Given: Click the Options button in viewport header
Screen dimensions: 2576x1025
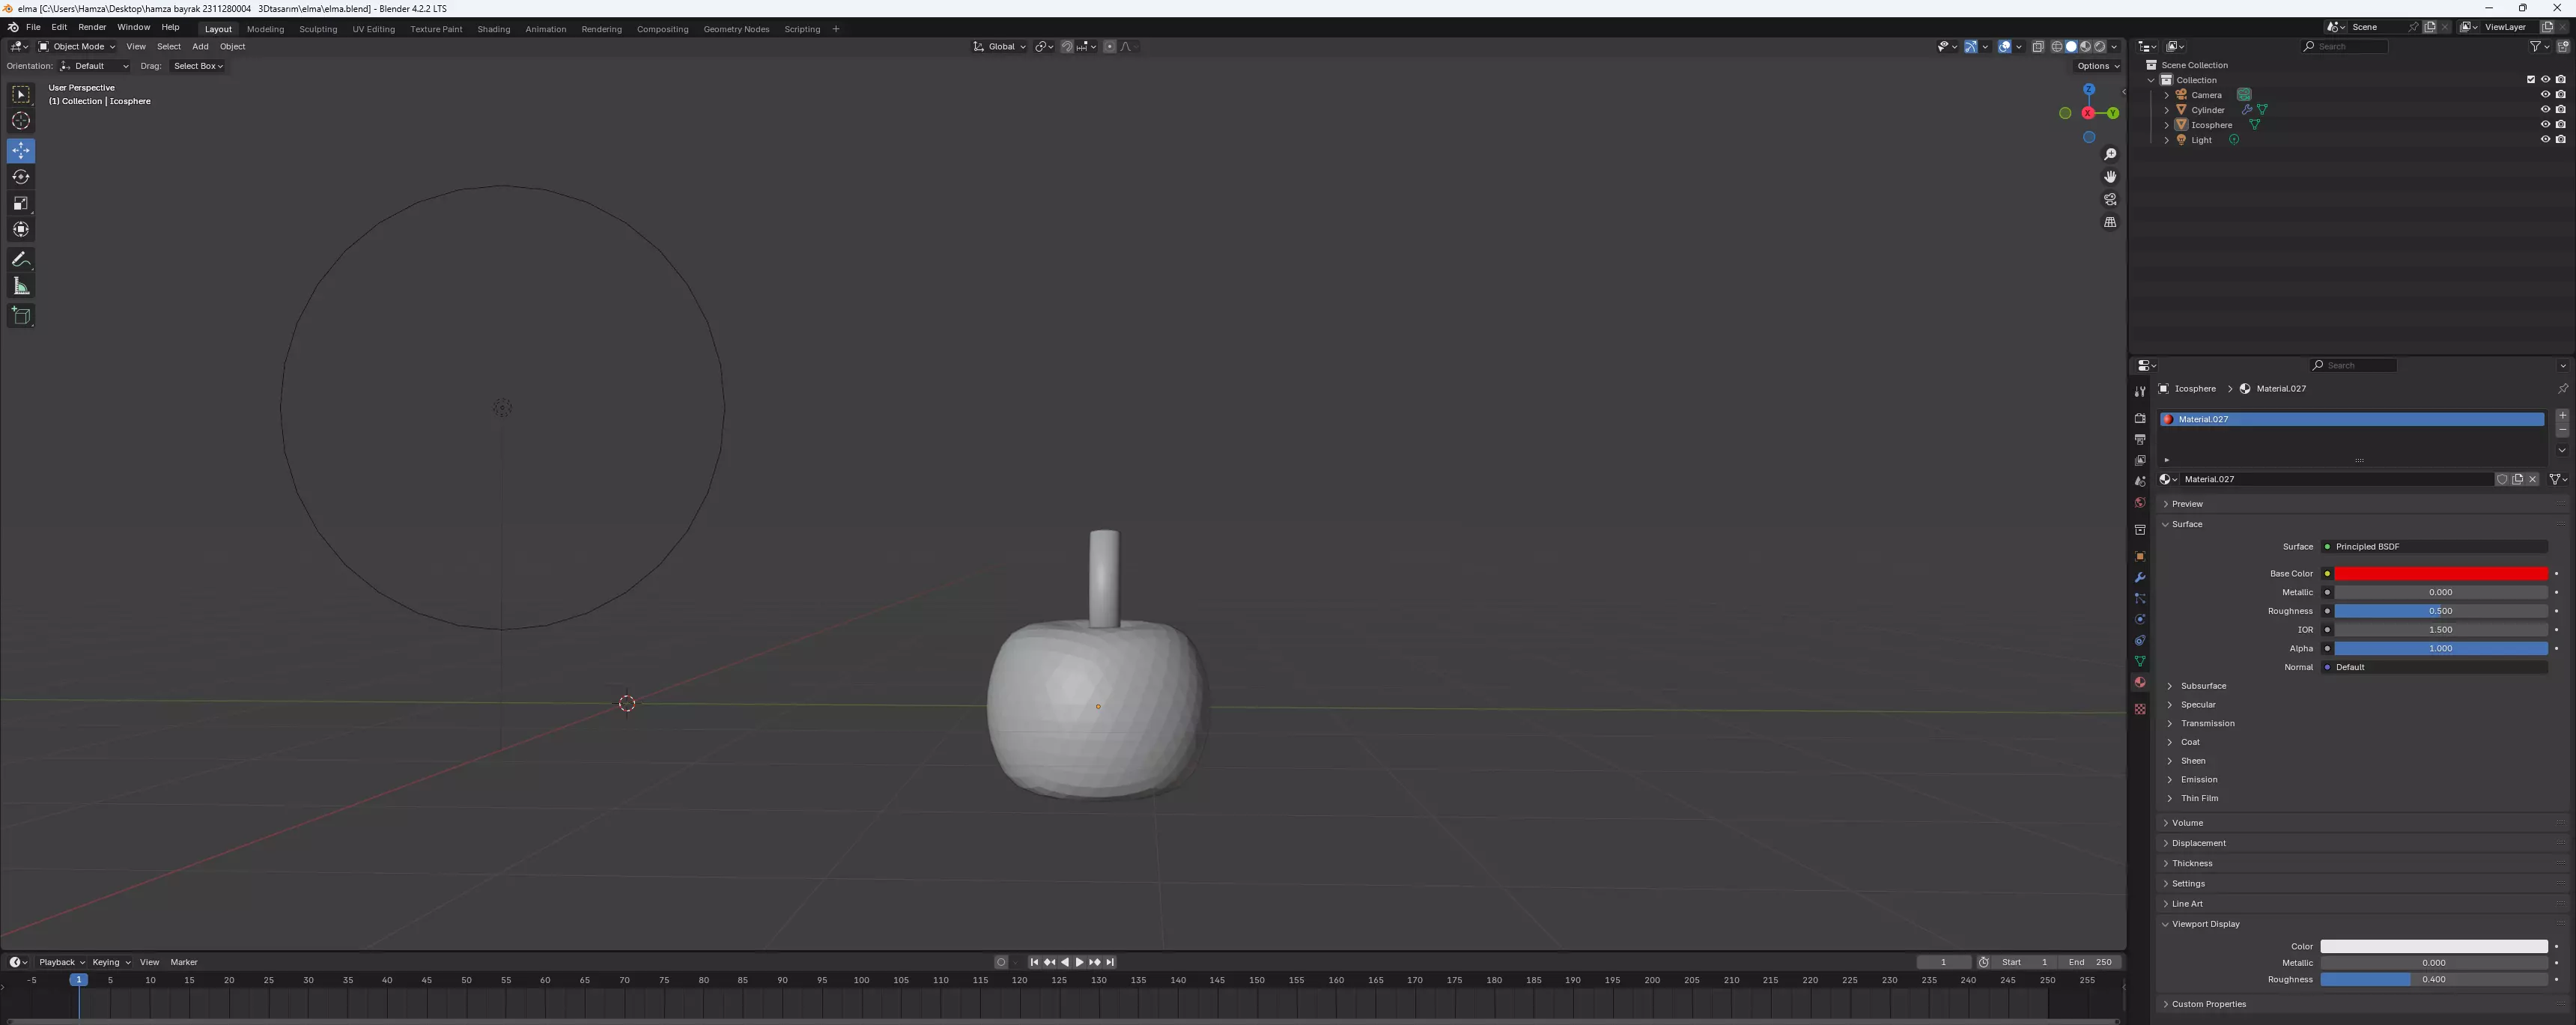Looking at the screenshot, I should pos(2097,66).
